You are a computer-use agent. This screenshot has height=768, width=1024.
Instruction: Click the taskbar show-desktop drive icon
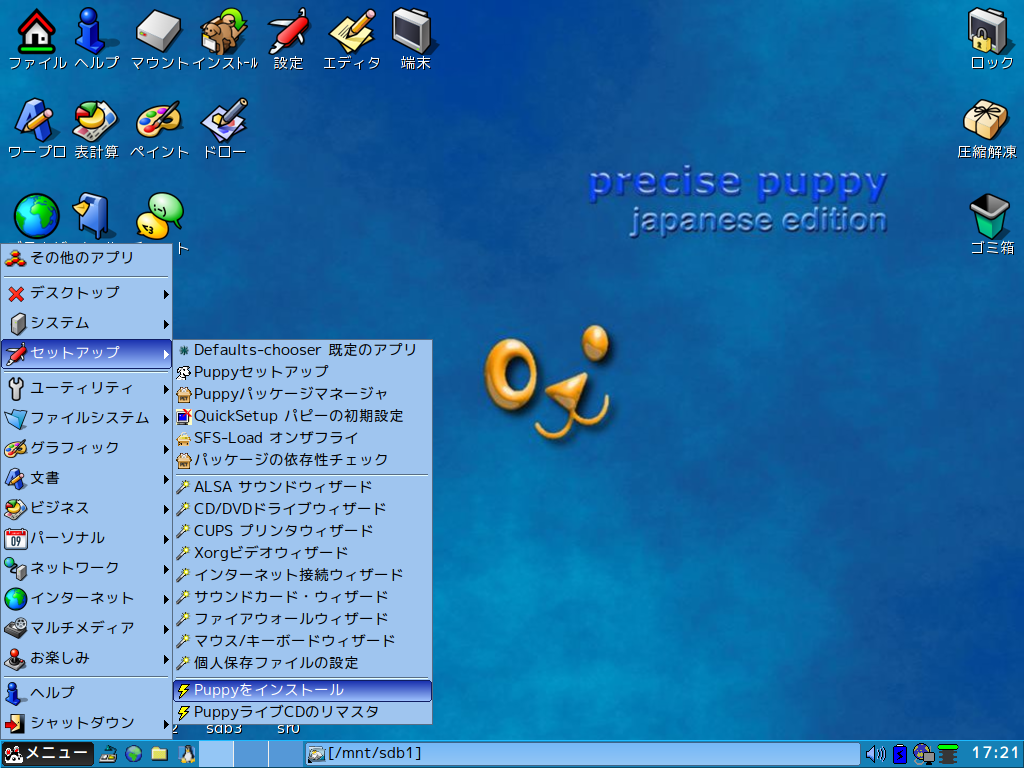pos(108,754)
